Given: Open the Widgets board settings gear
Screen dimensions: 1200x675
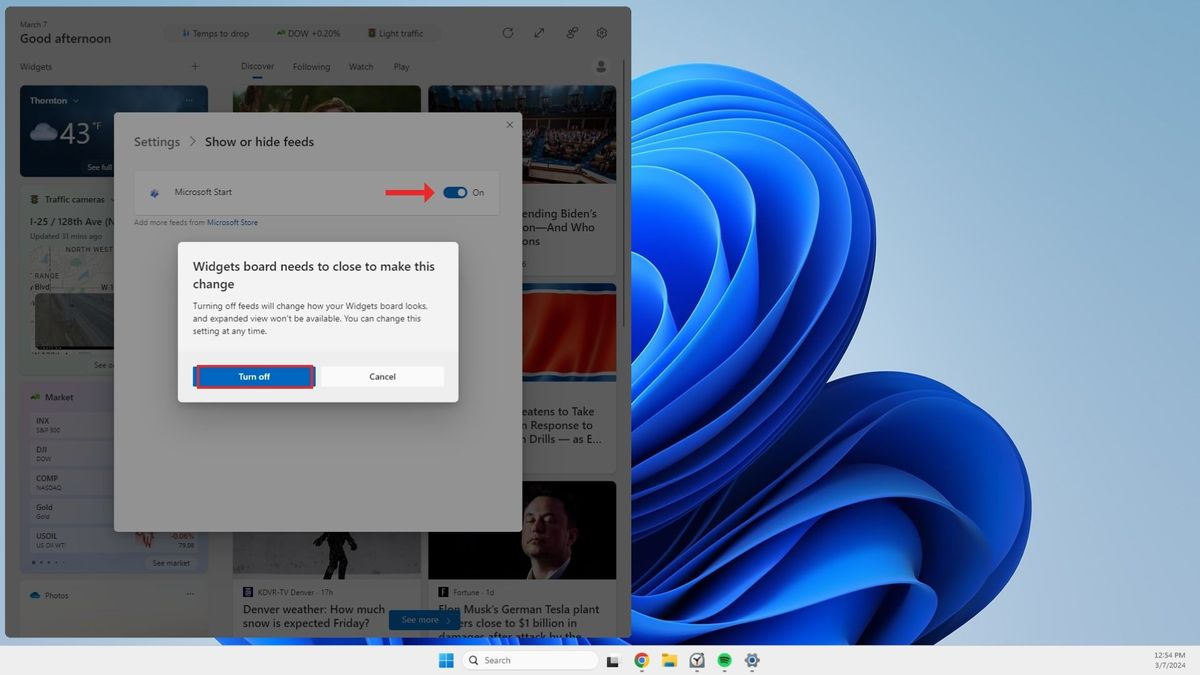Looking at the screenshot, I should 601,33.
